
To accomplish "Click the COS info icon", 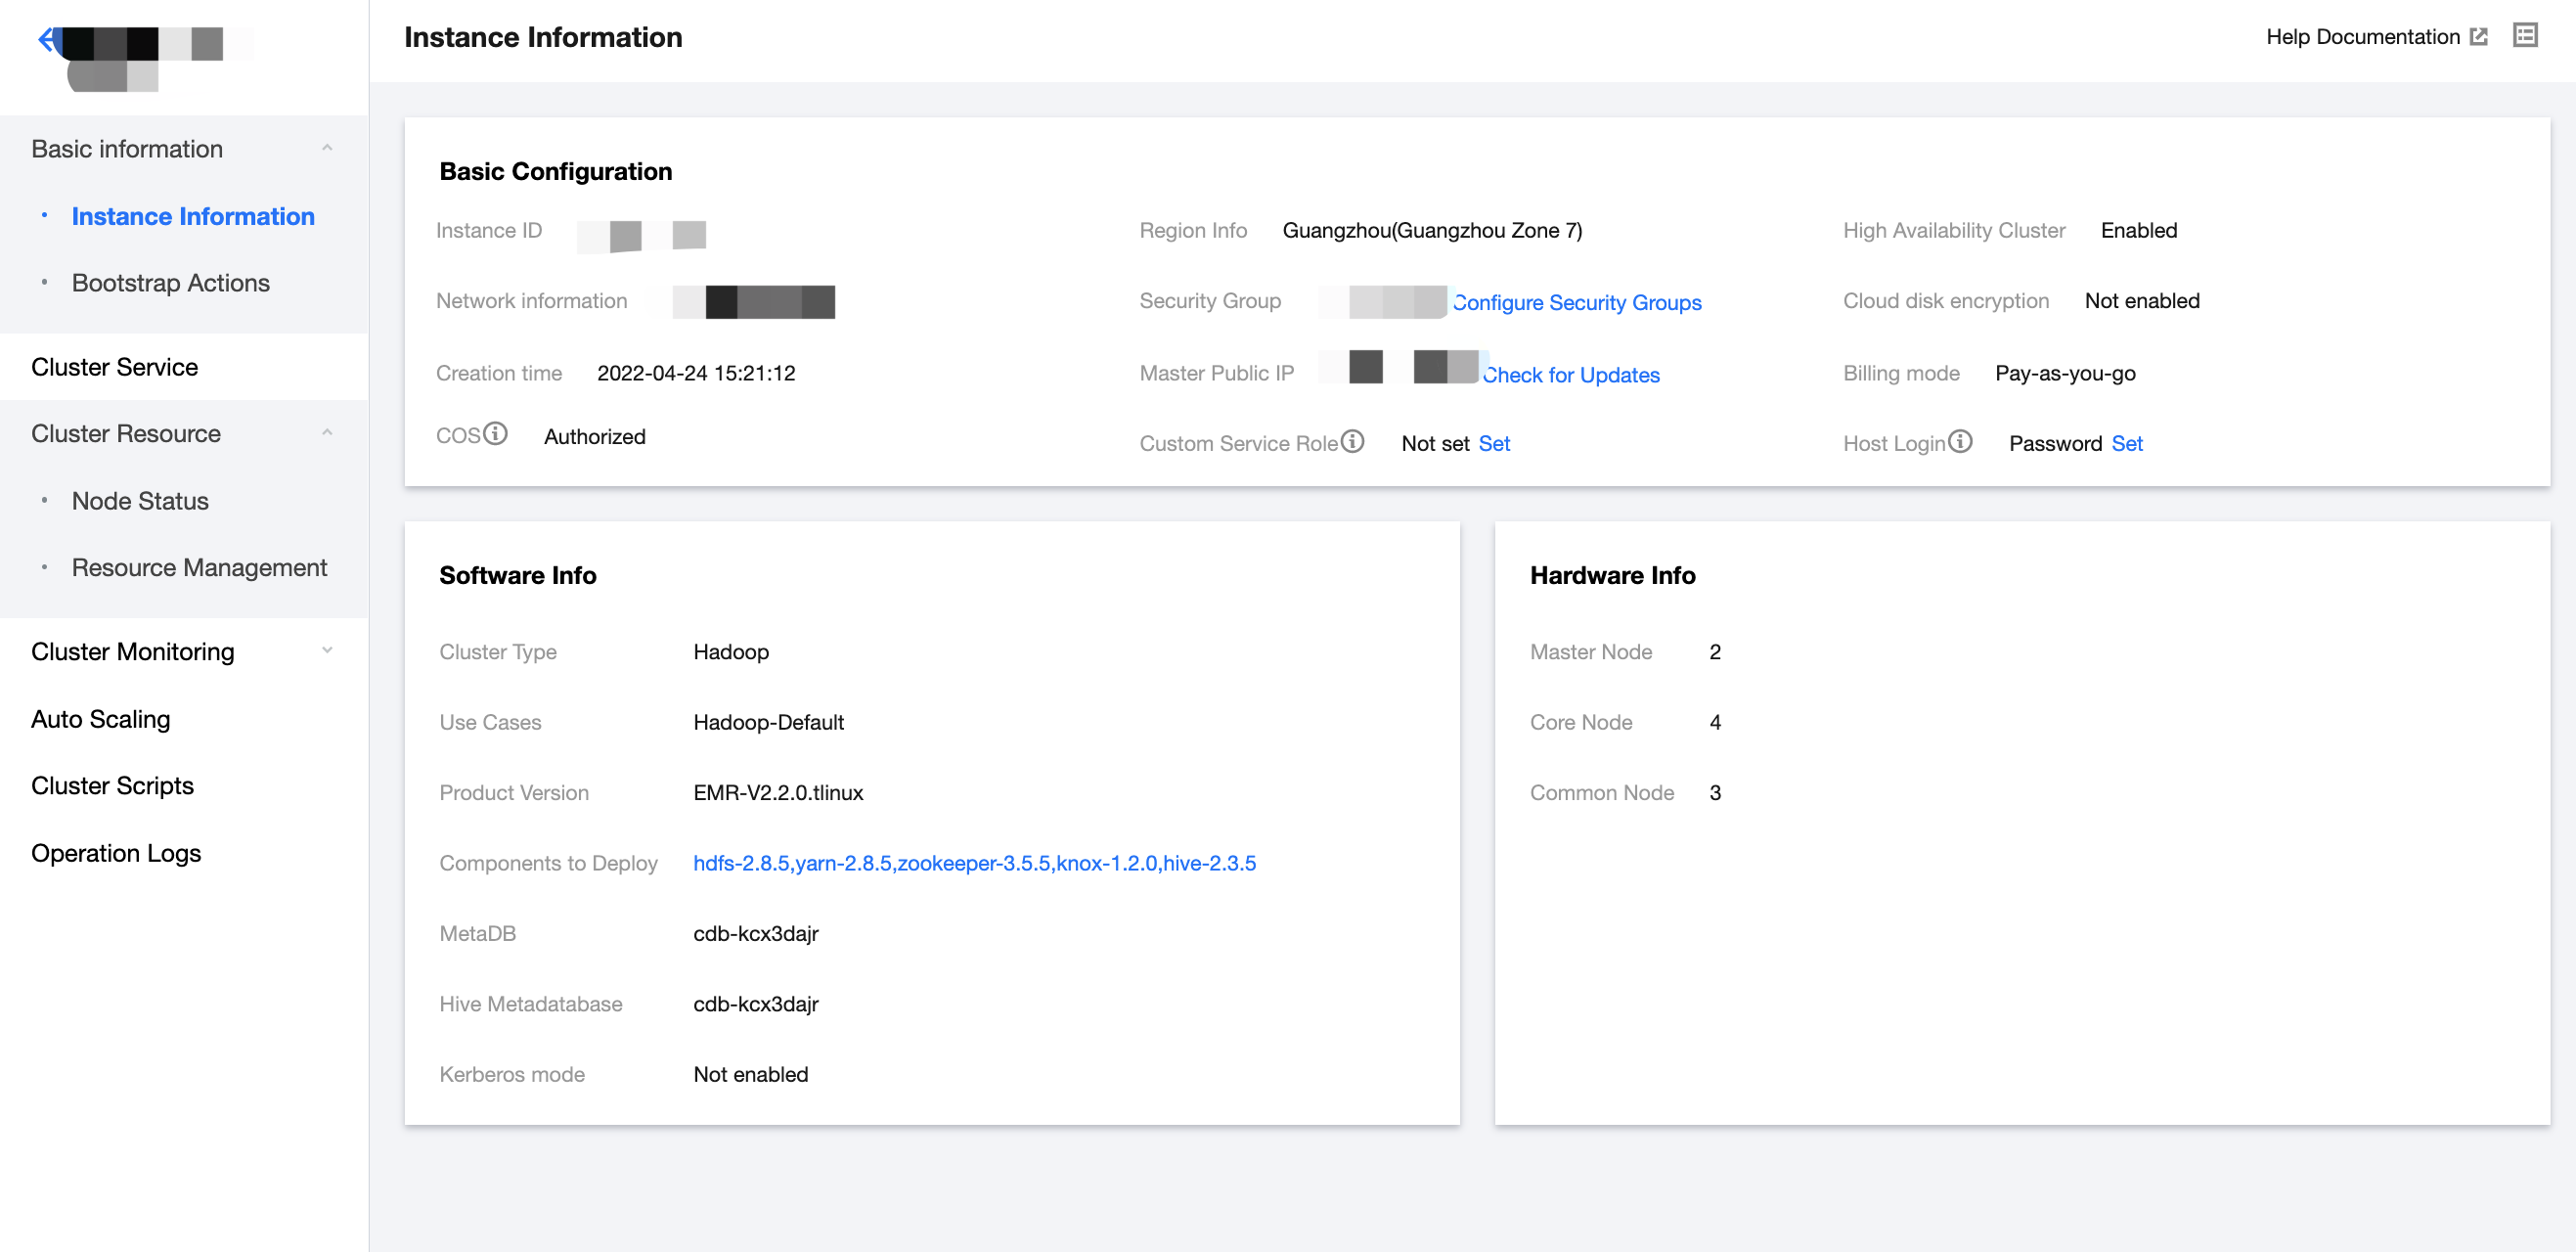I will pos(495,434).
